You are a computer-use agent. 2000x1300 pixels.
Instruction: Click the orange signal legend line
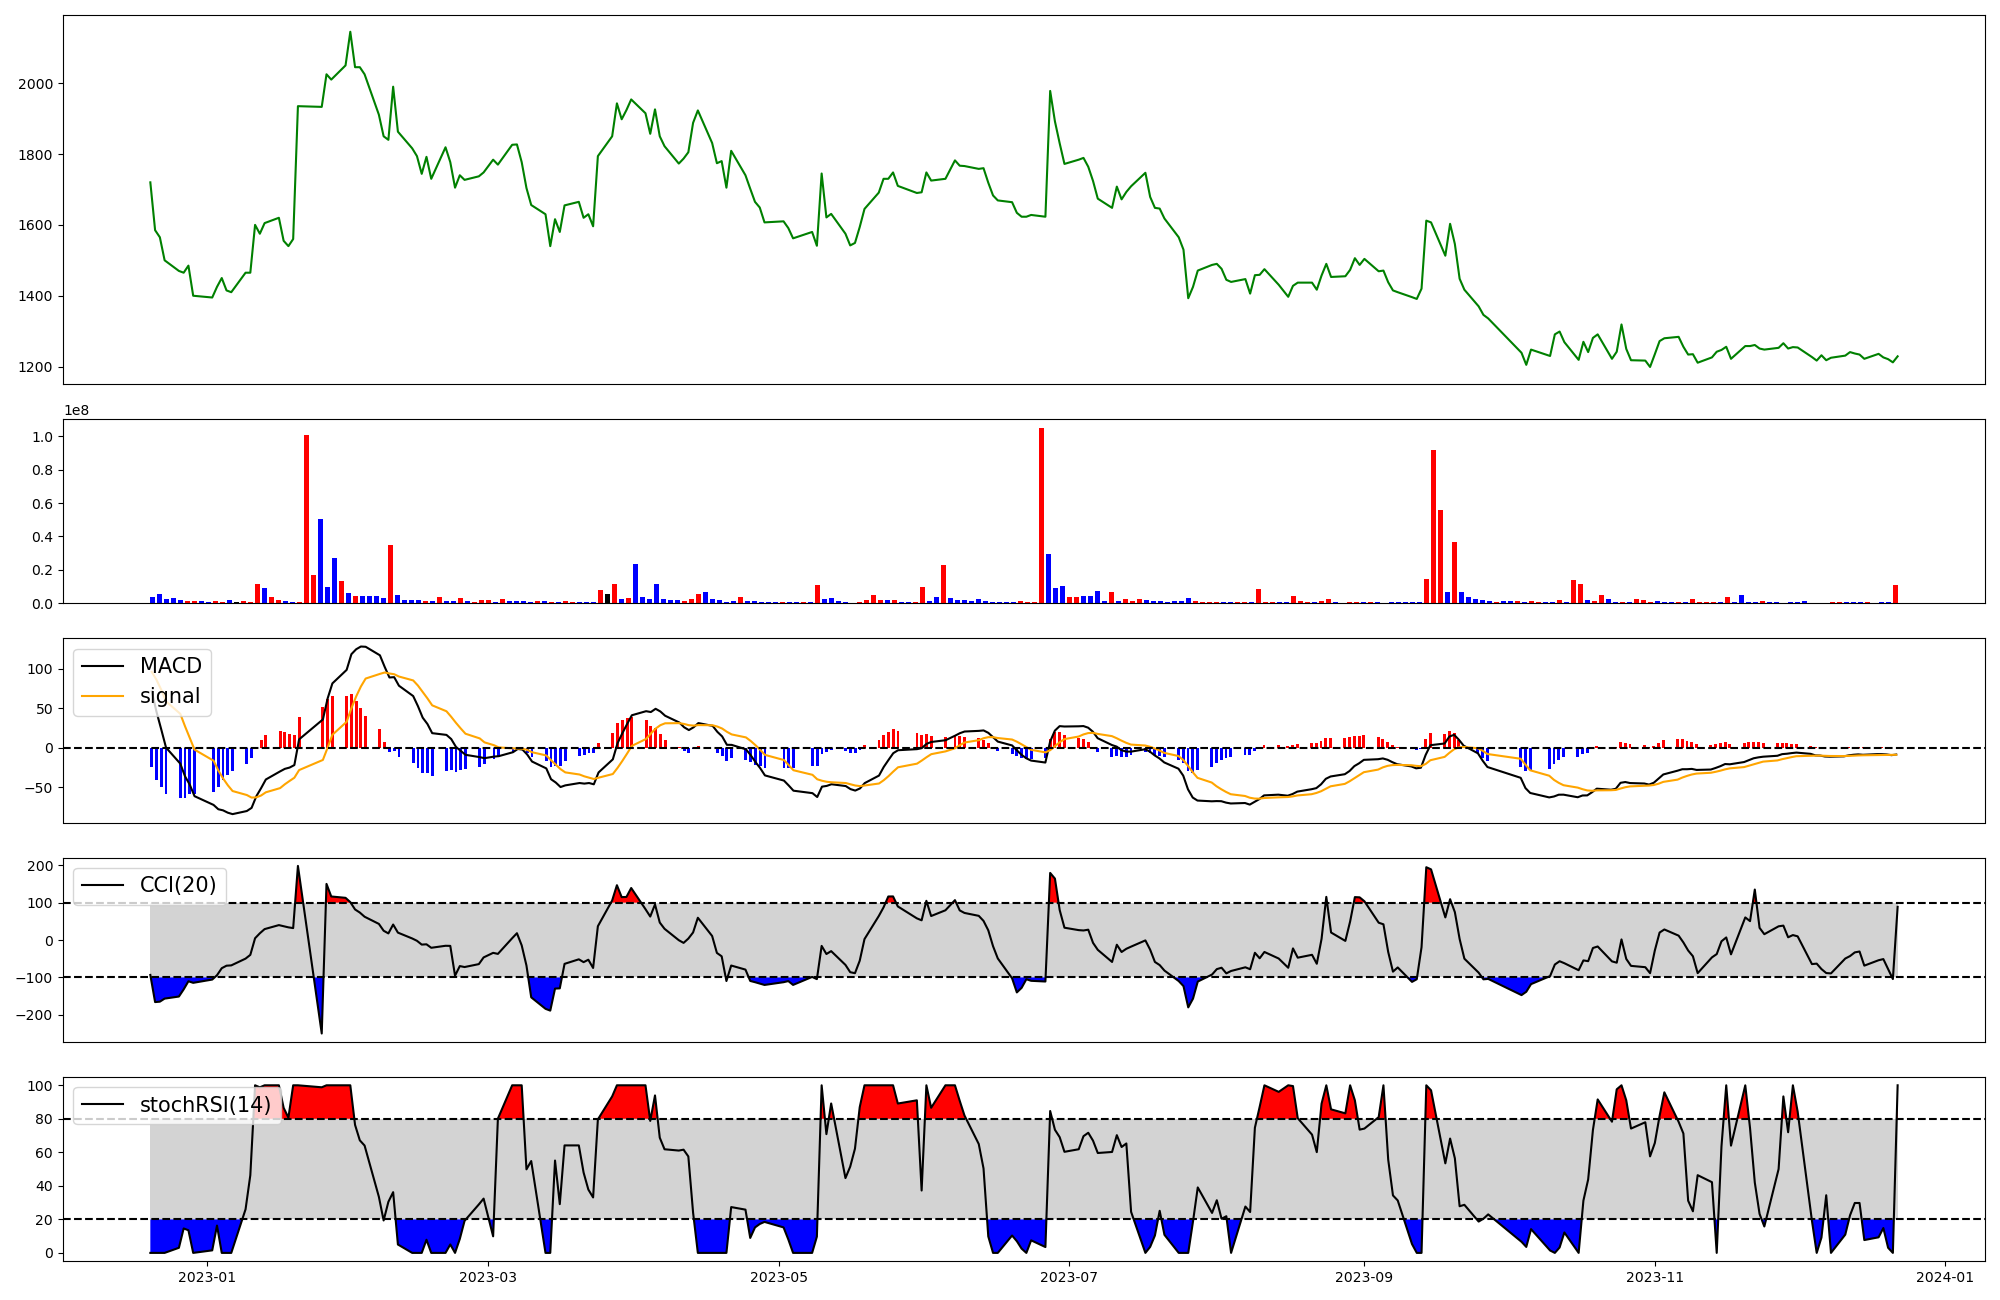tap(103, 696)
